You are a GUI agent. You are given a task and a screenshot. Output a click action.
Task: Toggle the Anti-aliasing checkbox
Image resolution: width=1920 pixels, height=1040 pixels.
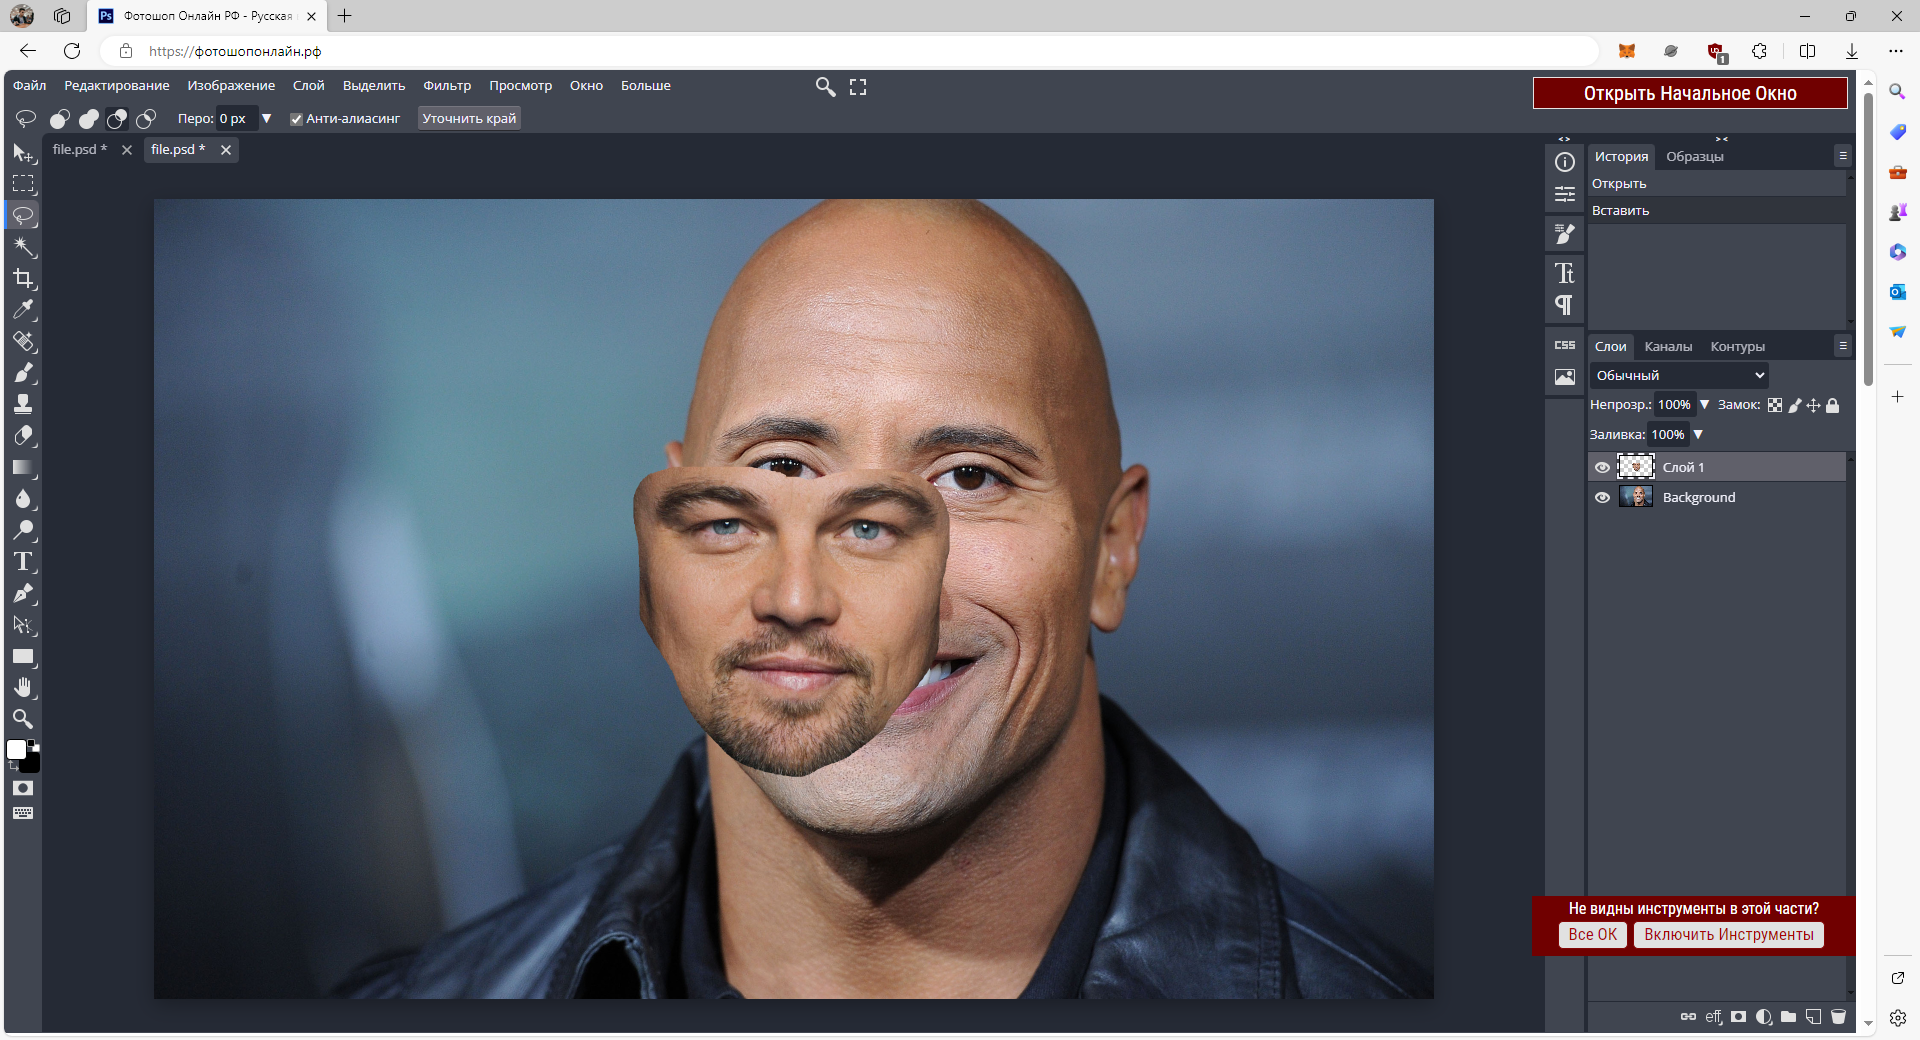coord(296,119)
